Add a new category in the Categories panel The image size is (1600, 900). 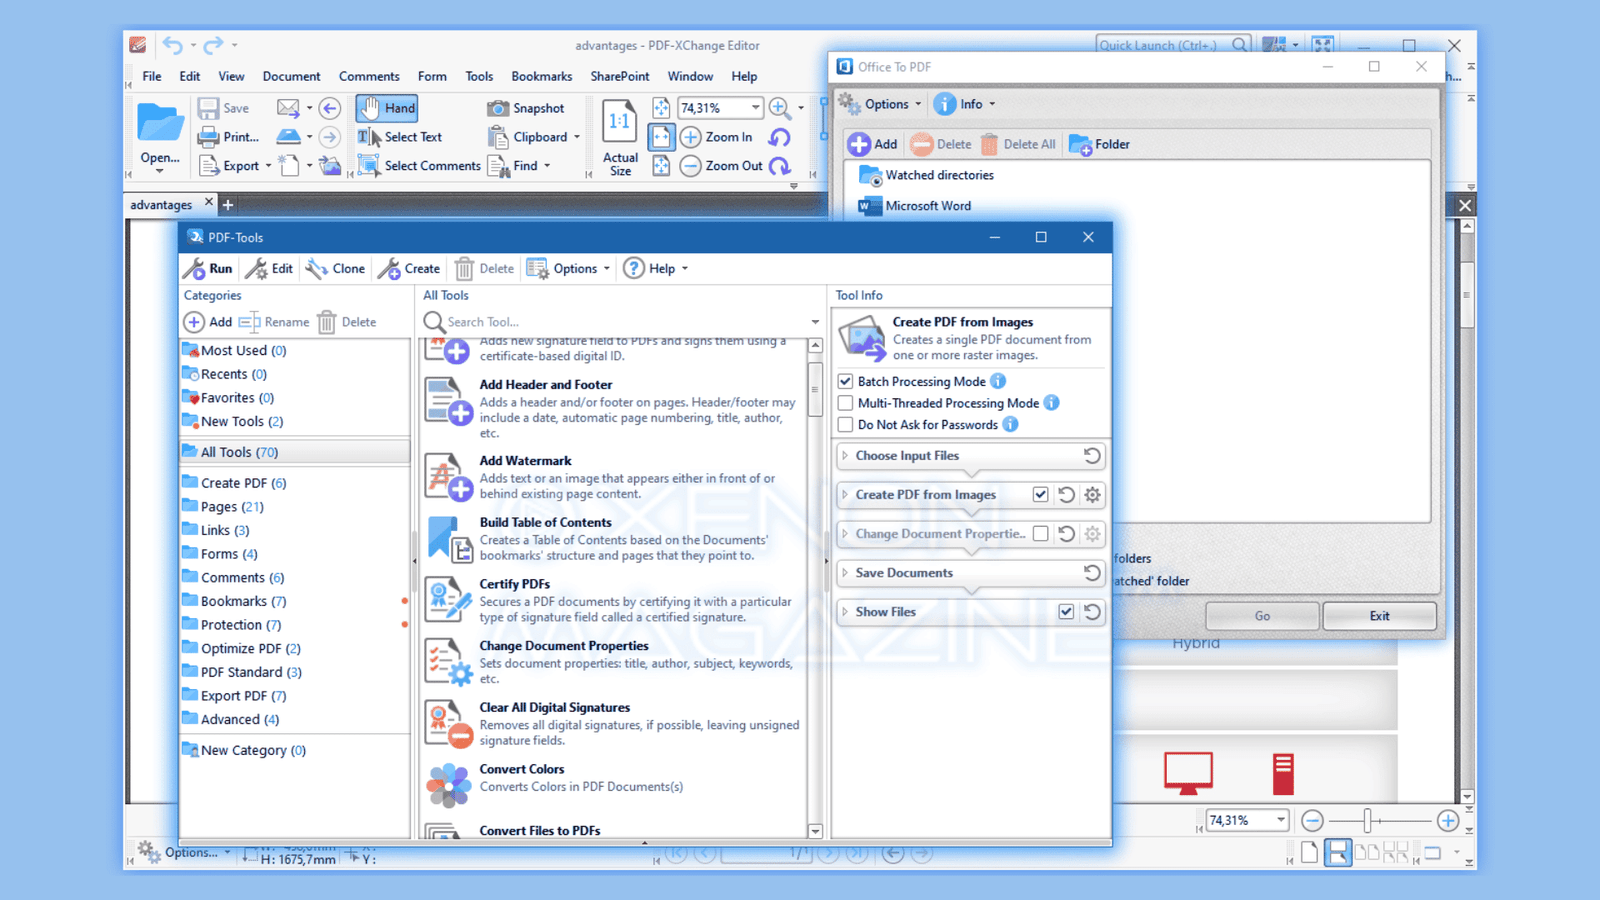coord(208,322)
